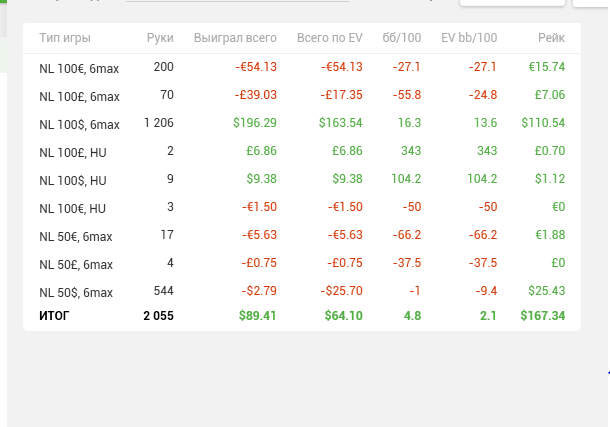Click the Рейк column header
Screen dimensions: 610x427
(549, 38)
